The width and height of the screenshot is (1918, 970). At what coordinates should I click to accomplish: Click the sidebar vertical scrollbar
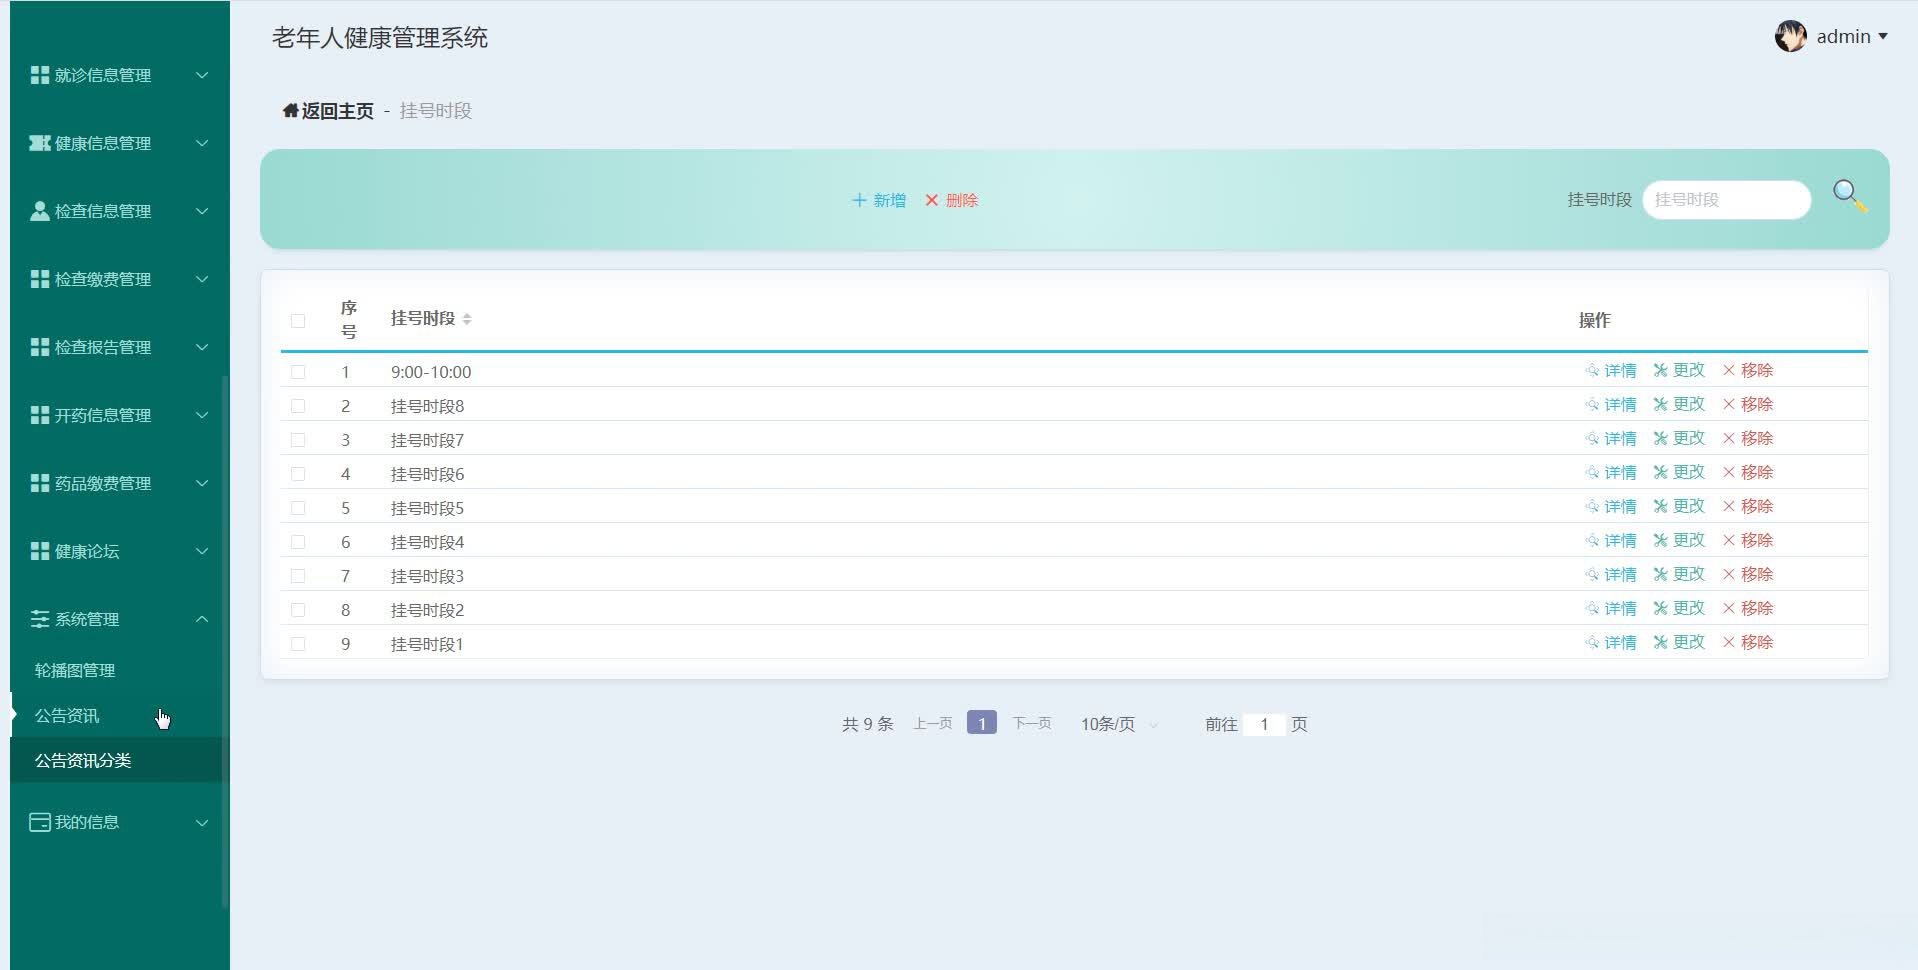pos(225,640)
